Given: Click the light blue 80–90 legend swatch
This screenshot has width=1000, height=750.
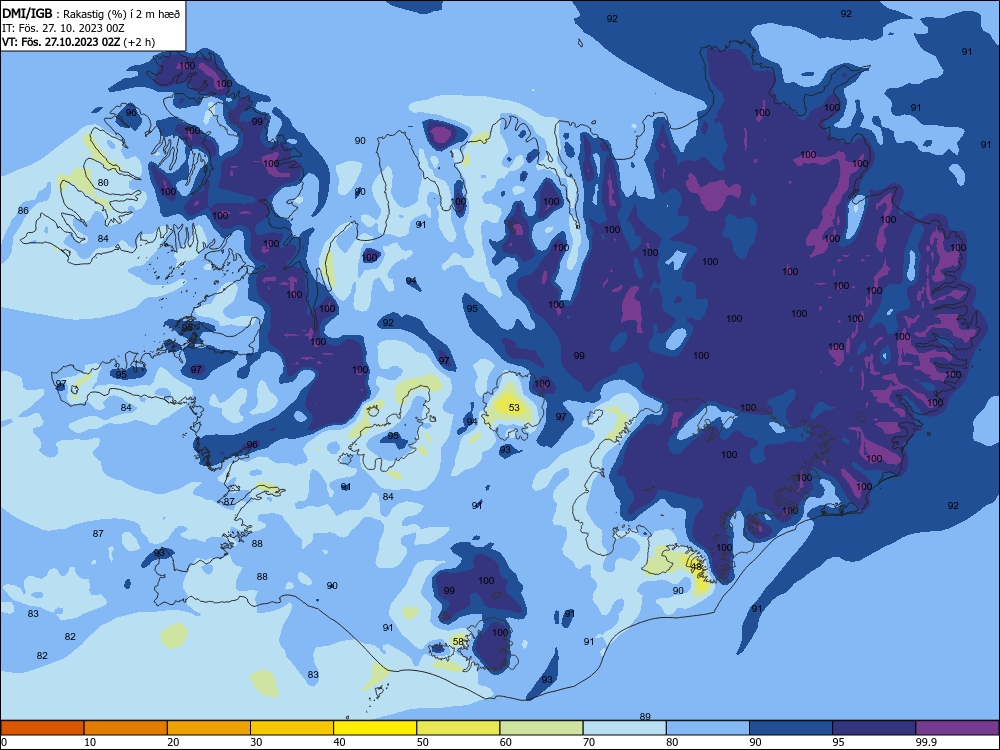Looking at the screenshot, I should 708,728.
